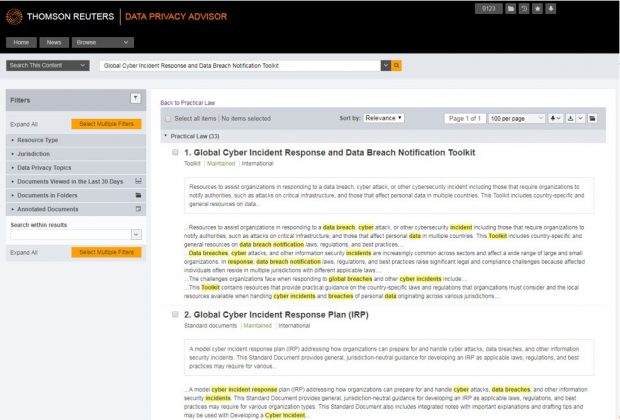Click save-to-folder icon in results toolbar
The image size is (620, 420).
592,118
